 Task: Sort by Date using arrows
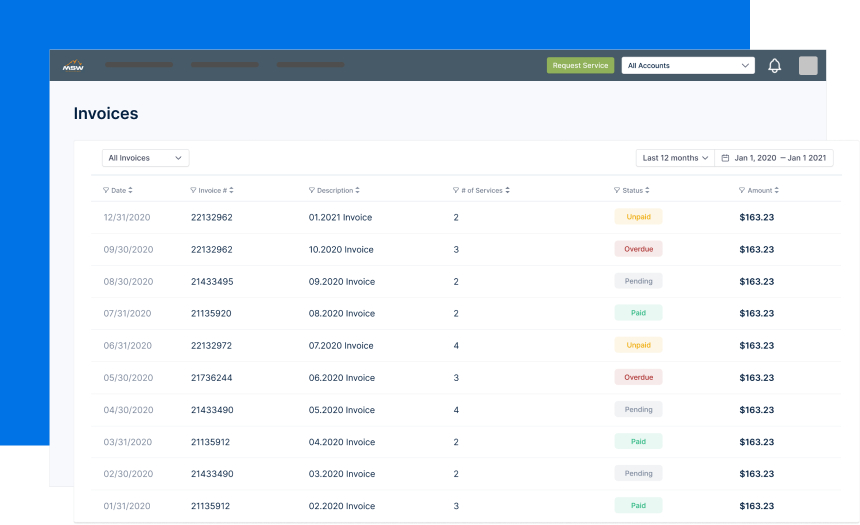click(x=131, y=190)
